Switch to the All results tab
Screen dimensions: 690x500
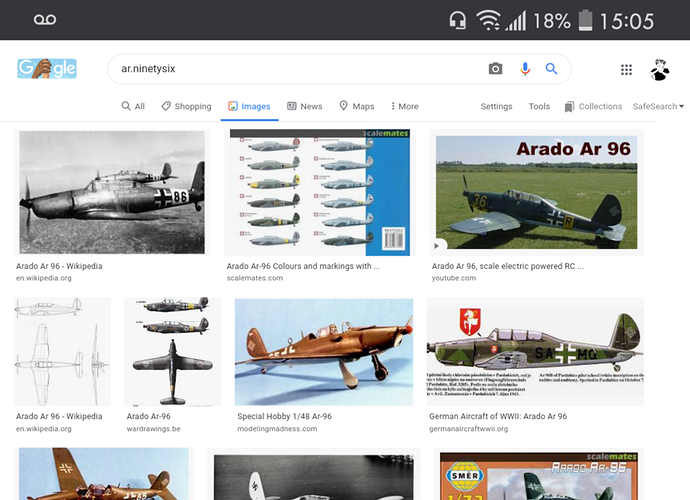[133, 106]
